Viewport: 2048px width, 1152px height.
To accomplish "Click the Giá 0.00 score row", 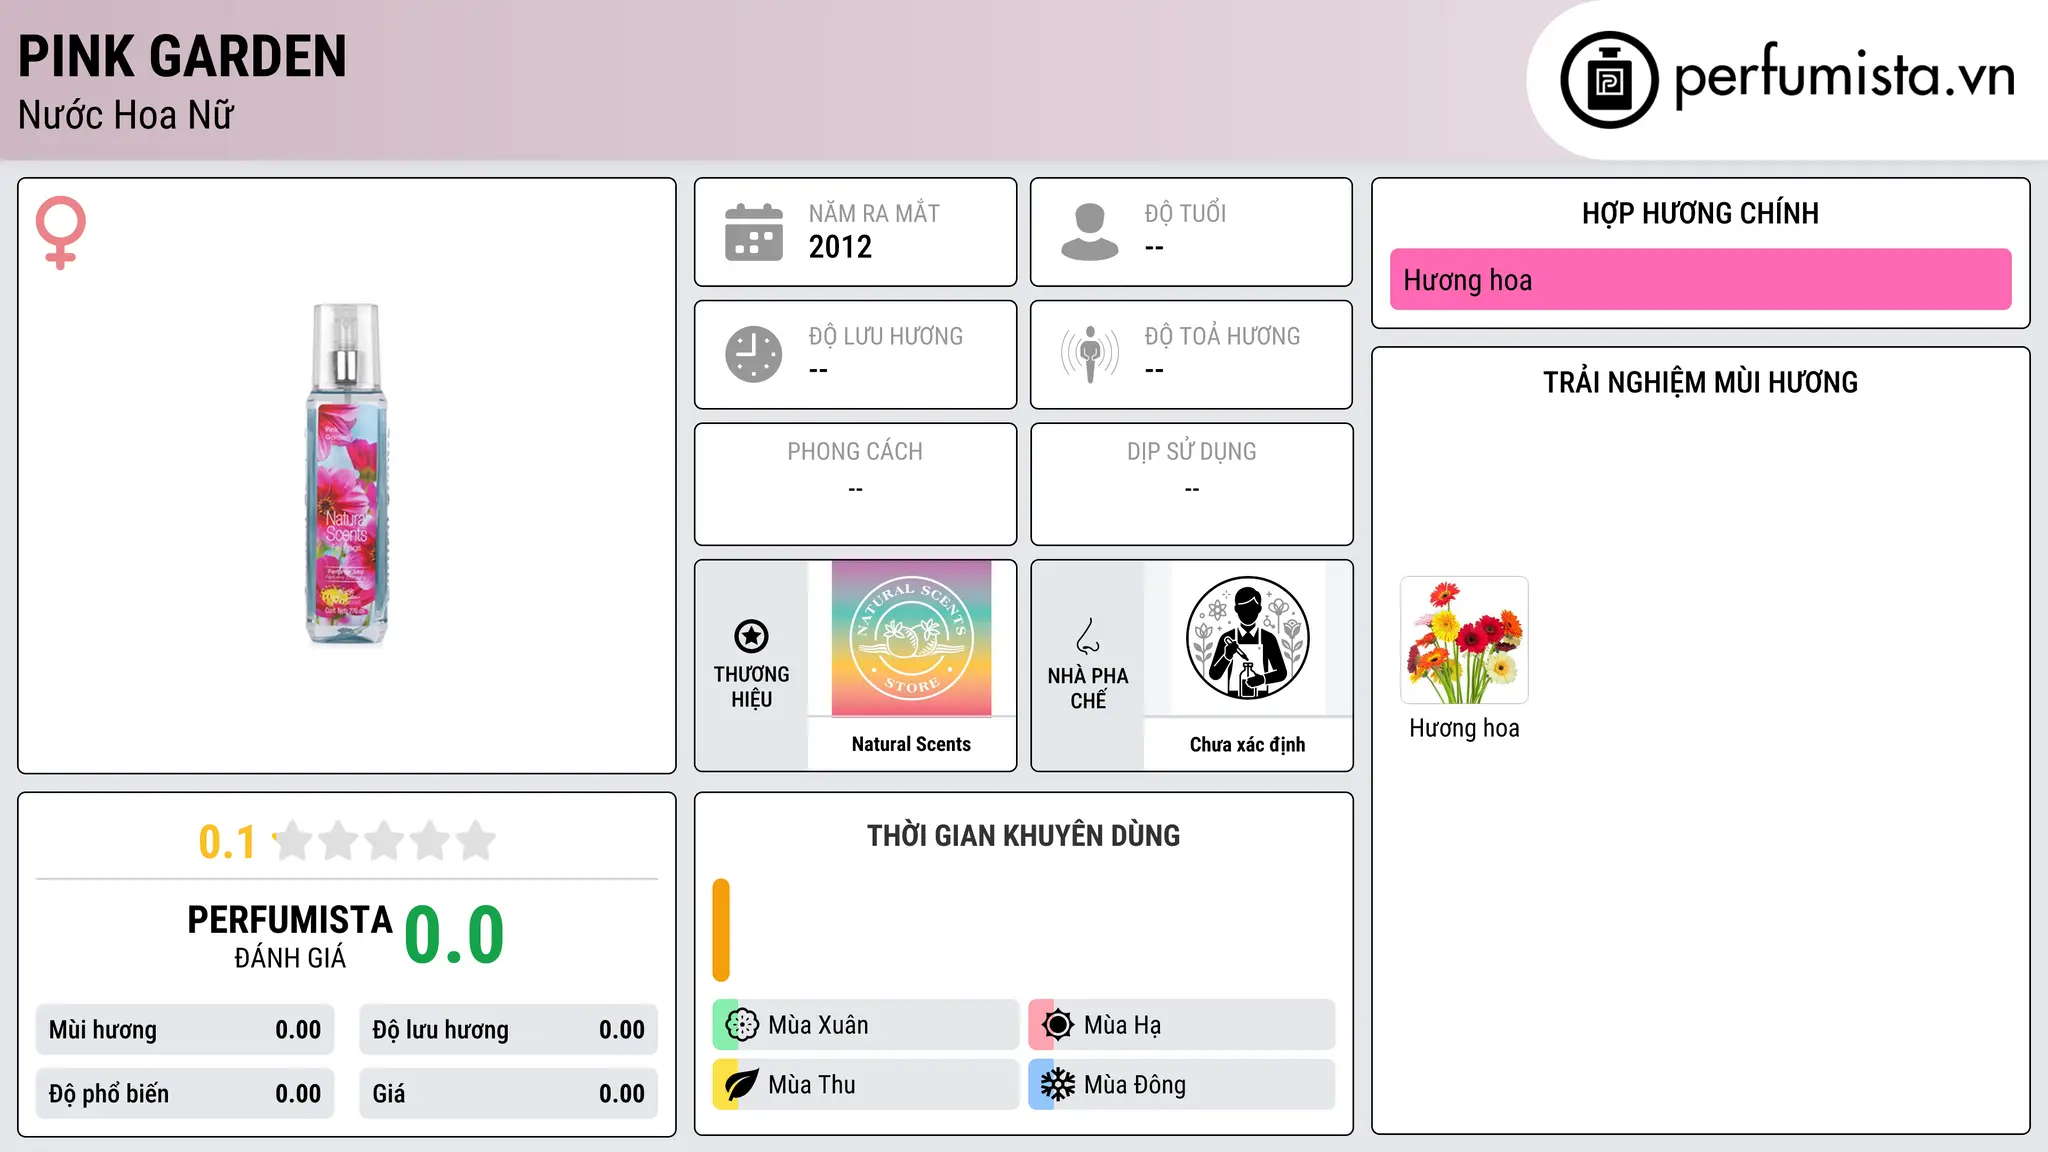I will (x=508, y=1094).
